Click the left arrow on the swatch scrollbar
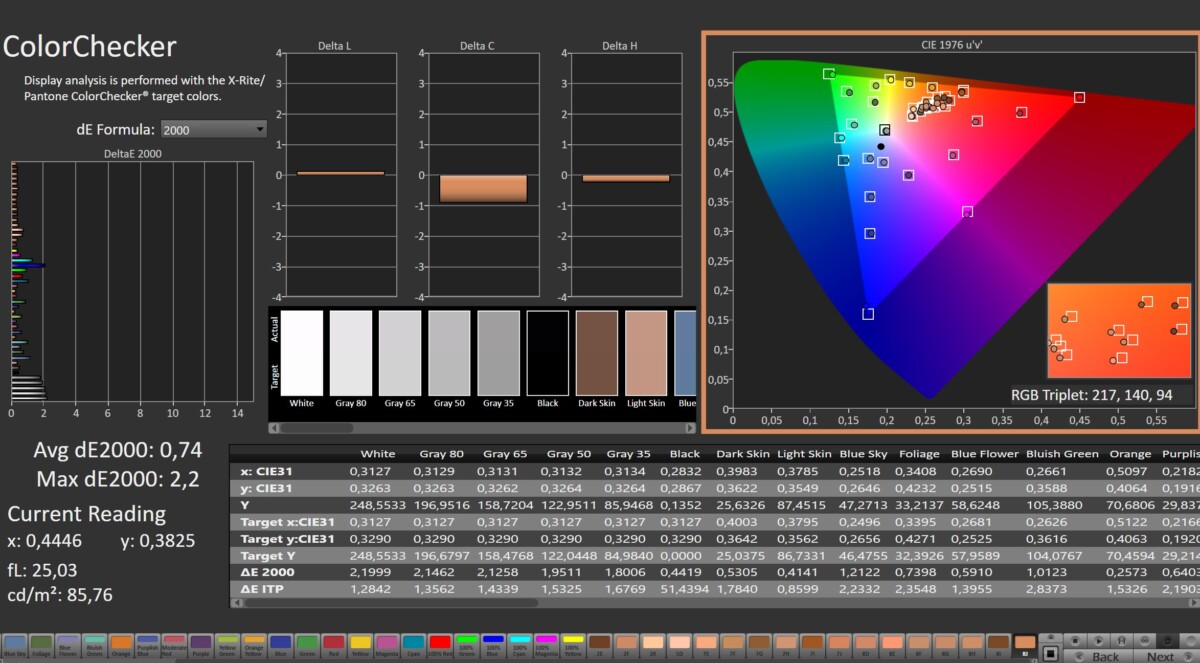This screenshot has height=663, width=1200. [275, 427]
